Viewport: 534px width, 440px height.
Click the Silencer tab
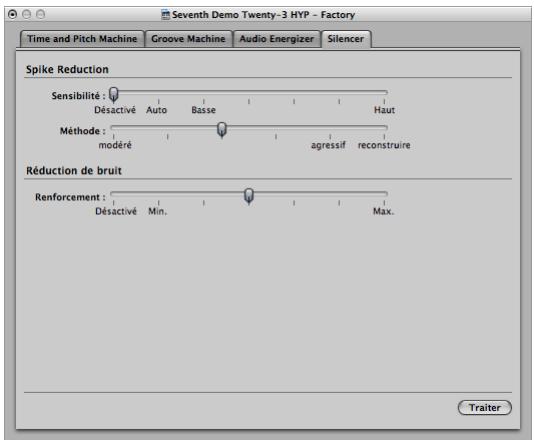point(346,39)
